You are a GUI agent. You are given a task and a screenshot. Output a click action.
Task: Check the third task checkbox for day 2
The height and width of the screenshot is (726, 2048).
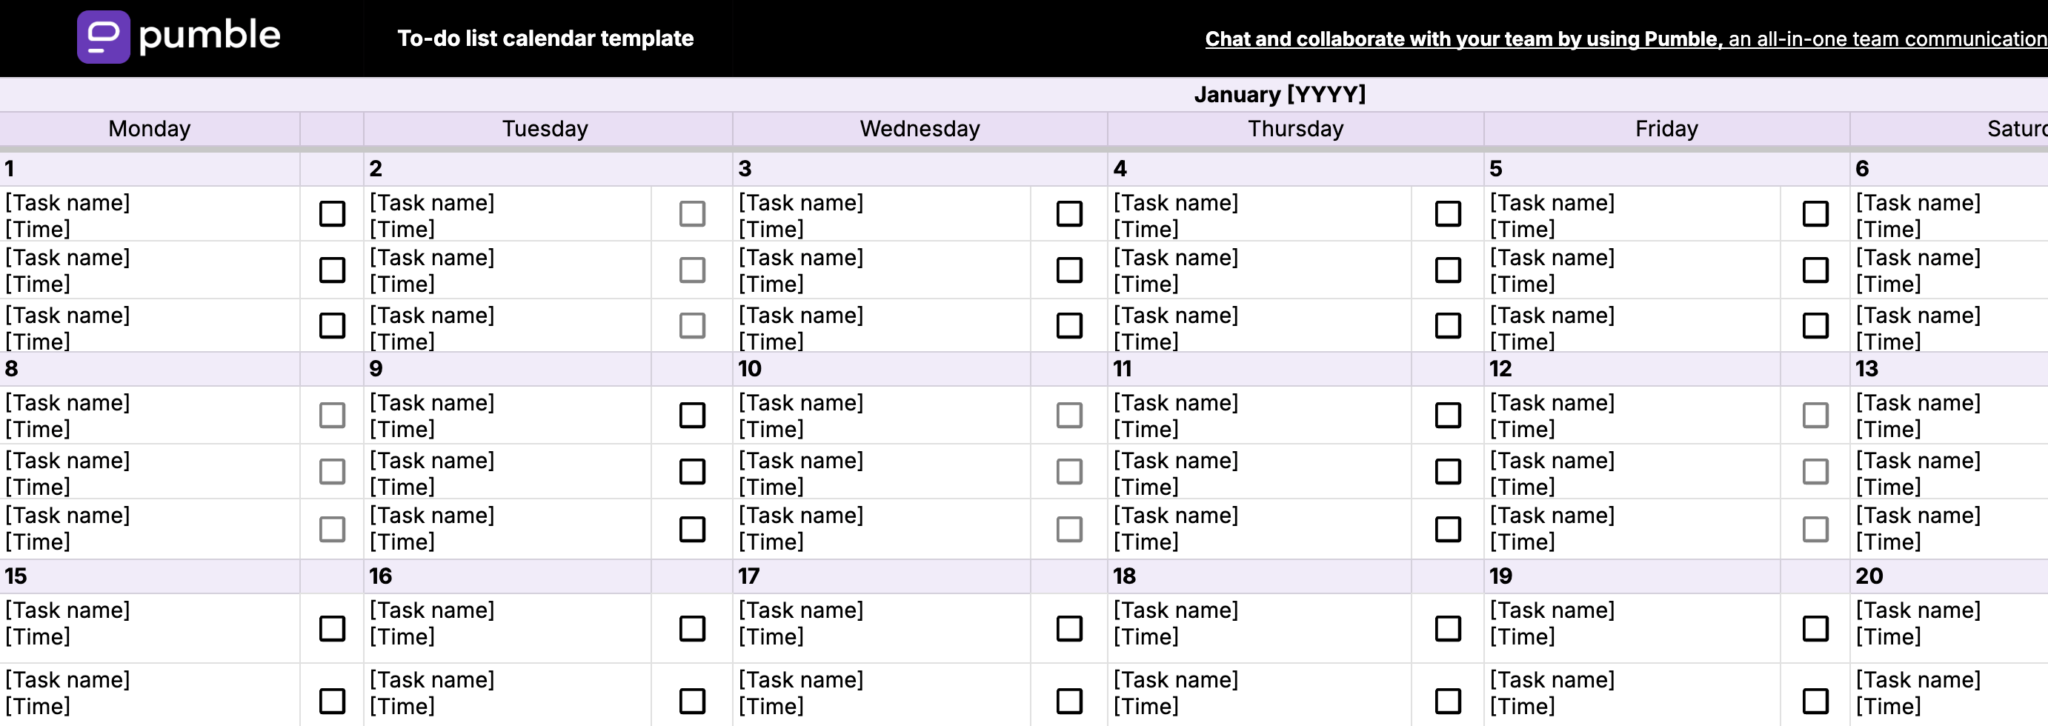[x=692, y=326]
